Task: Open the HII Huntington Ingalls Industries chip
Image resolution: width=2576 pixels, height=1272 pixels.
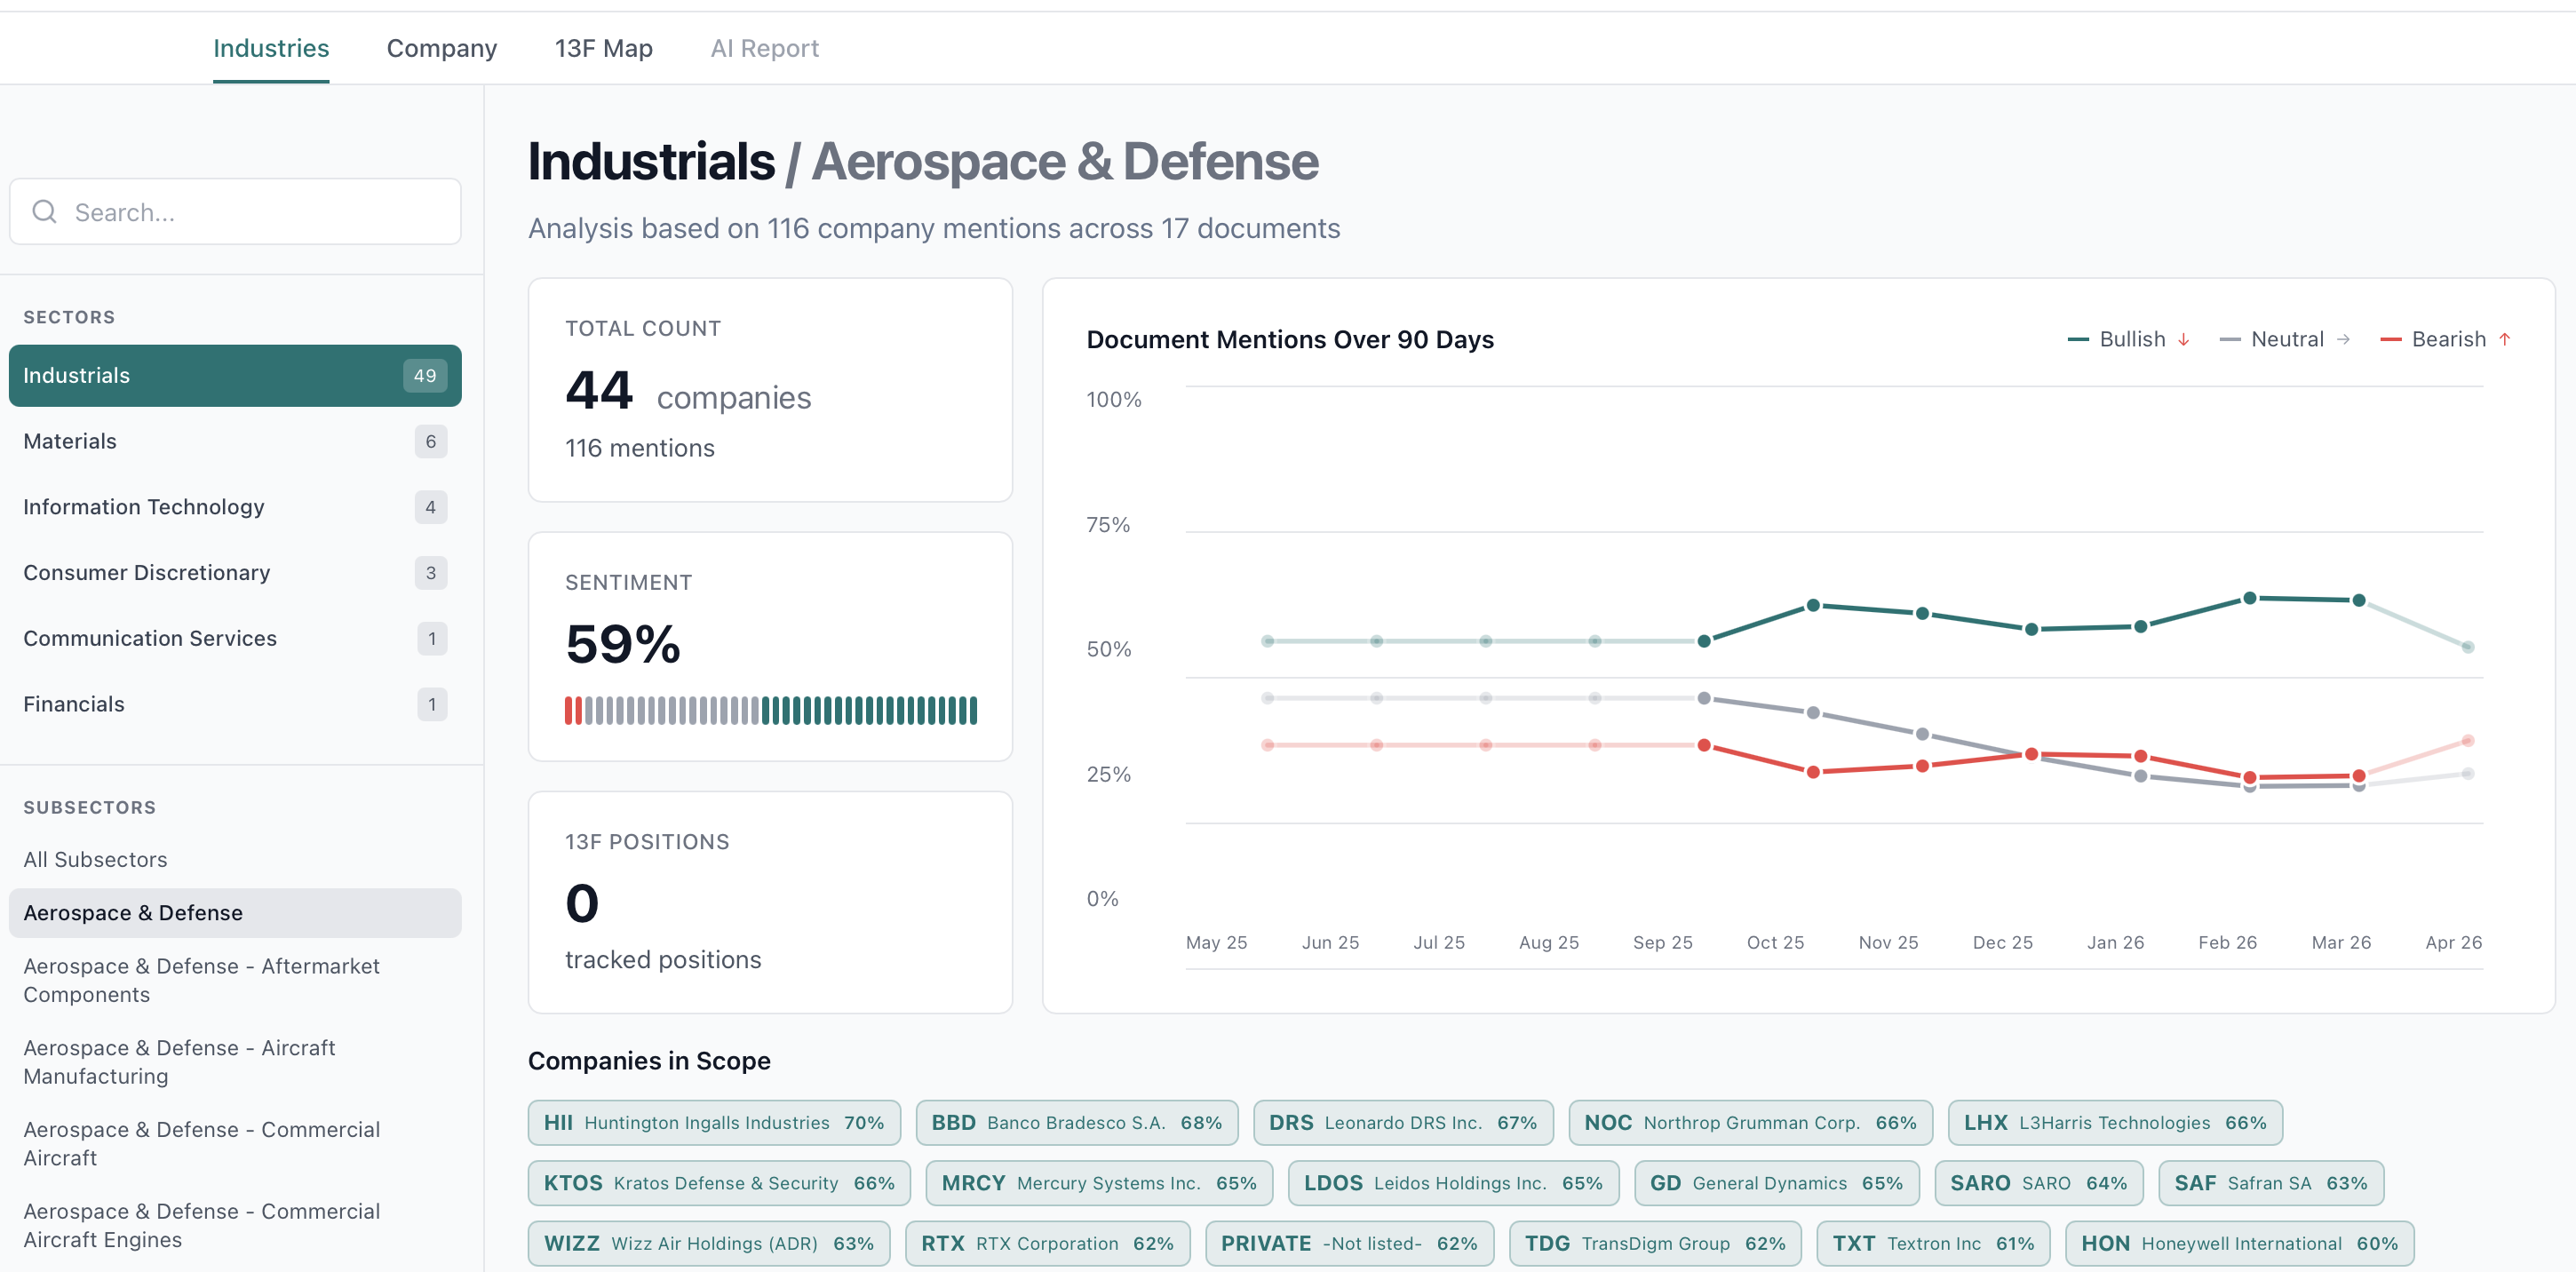Action: coord(714,1123)
